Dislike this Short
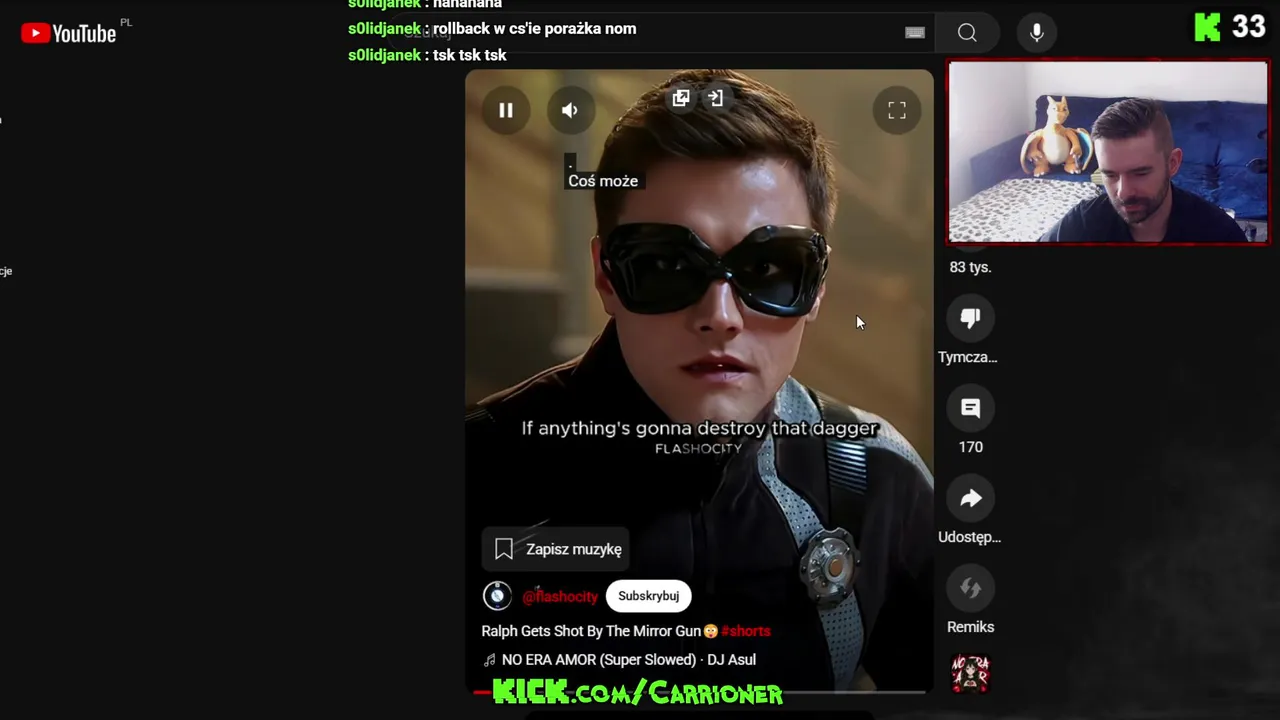Screen dimensions: 1280x720 pos(970,318)
